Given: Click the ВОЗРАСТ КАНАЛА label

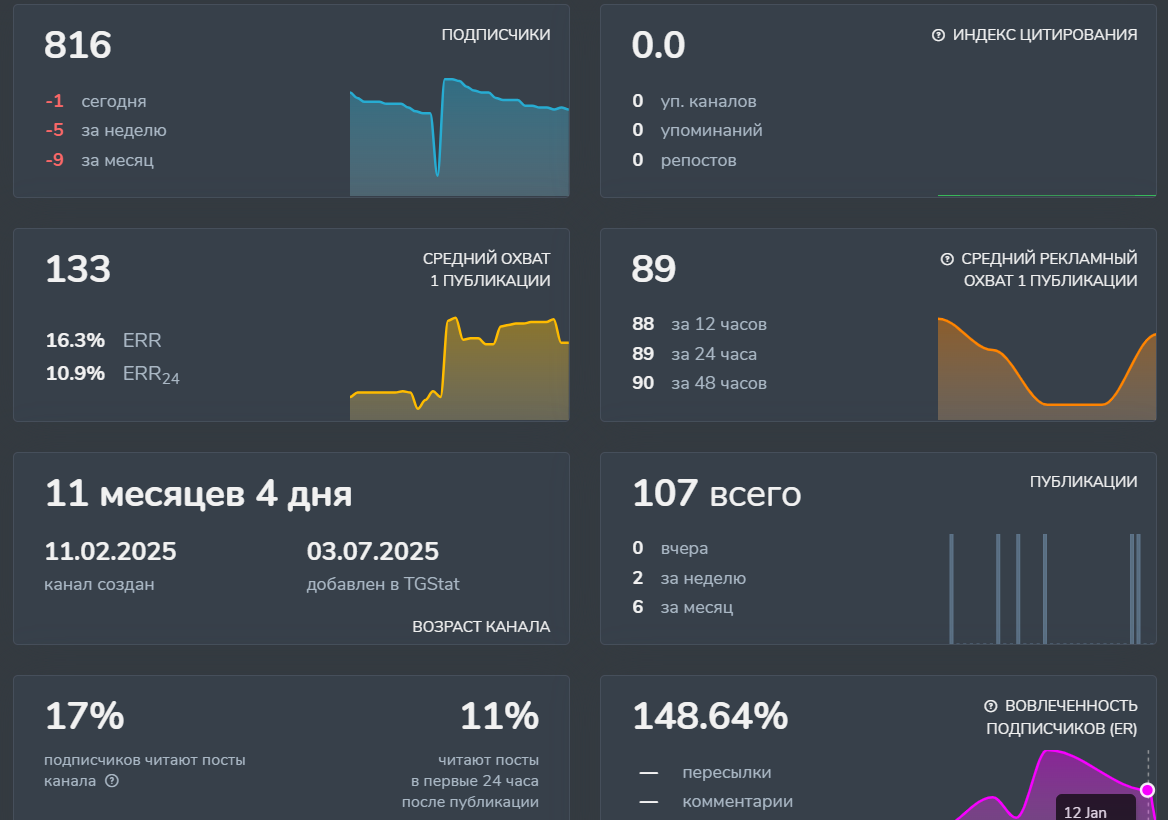Looking at the screenshot, I should [x=480, y=627].
